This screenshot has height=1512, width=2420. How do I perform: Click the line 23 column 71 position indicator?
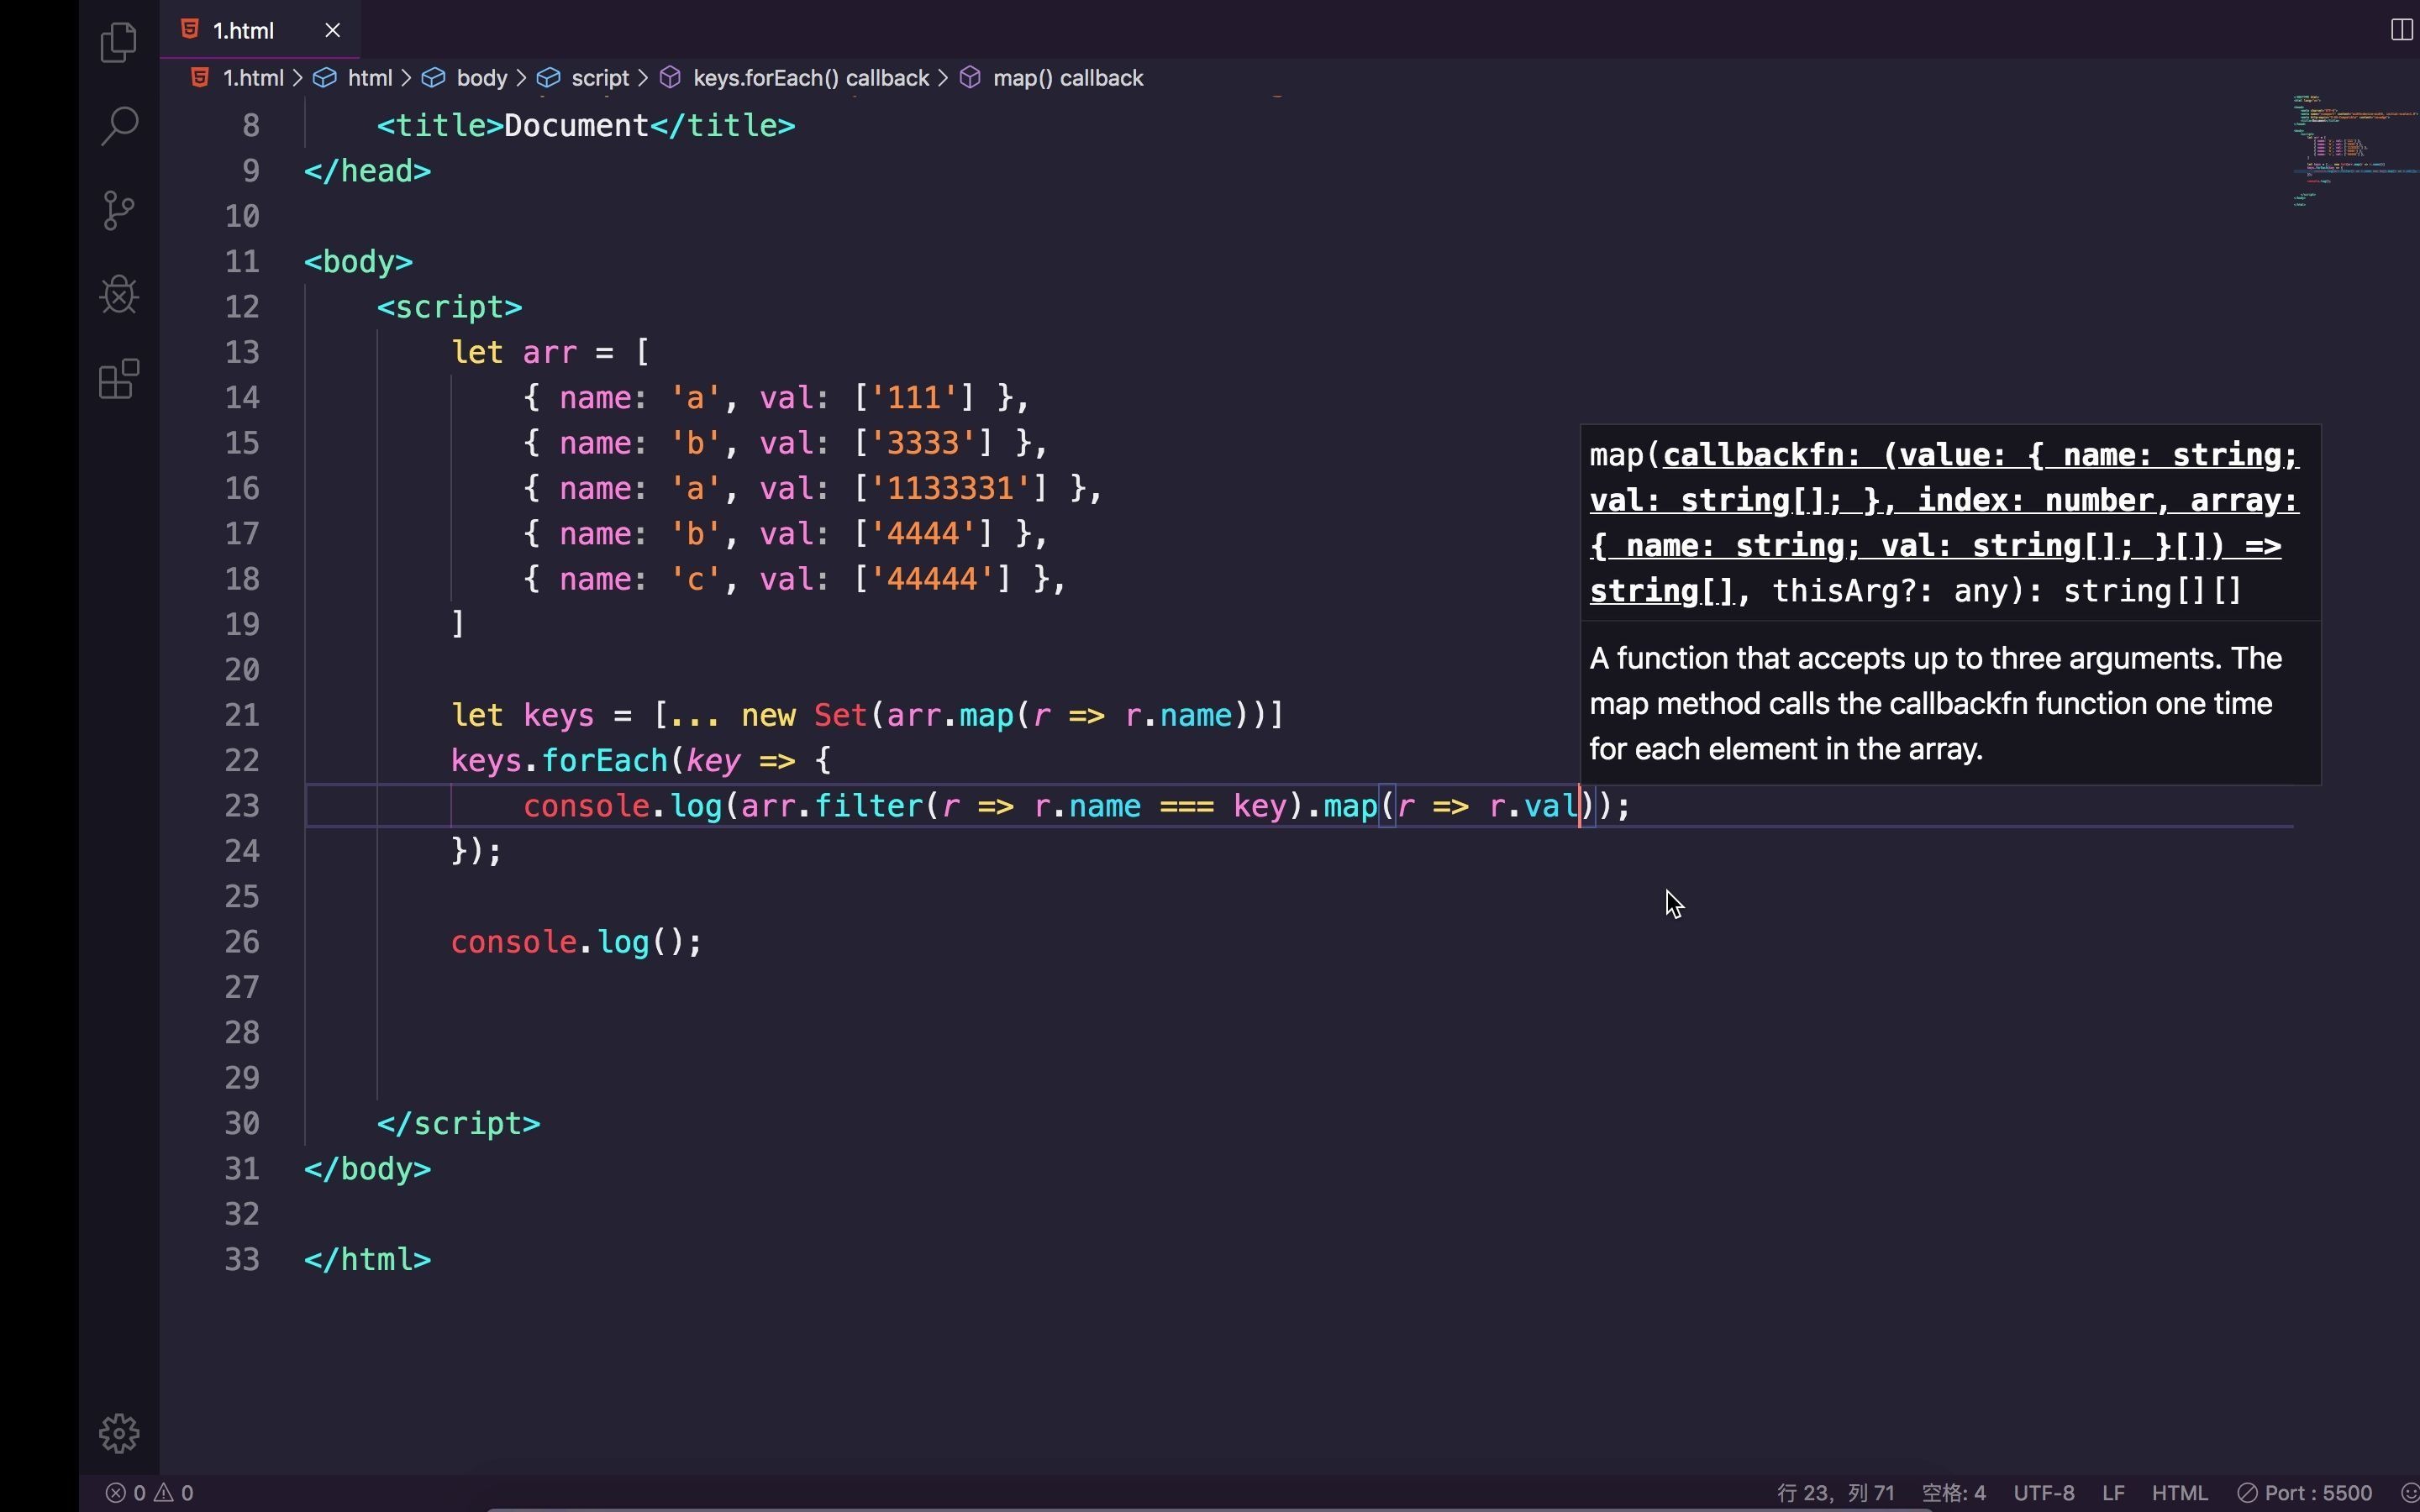coord(1835,1493)
